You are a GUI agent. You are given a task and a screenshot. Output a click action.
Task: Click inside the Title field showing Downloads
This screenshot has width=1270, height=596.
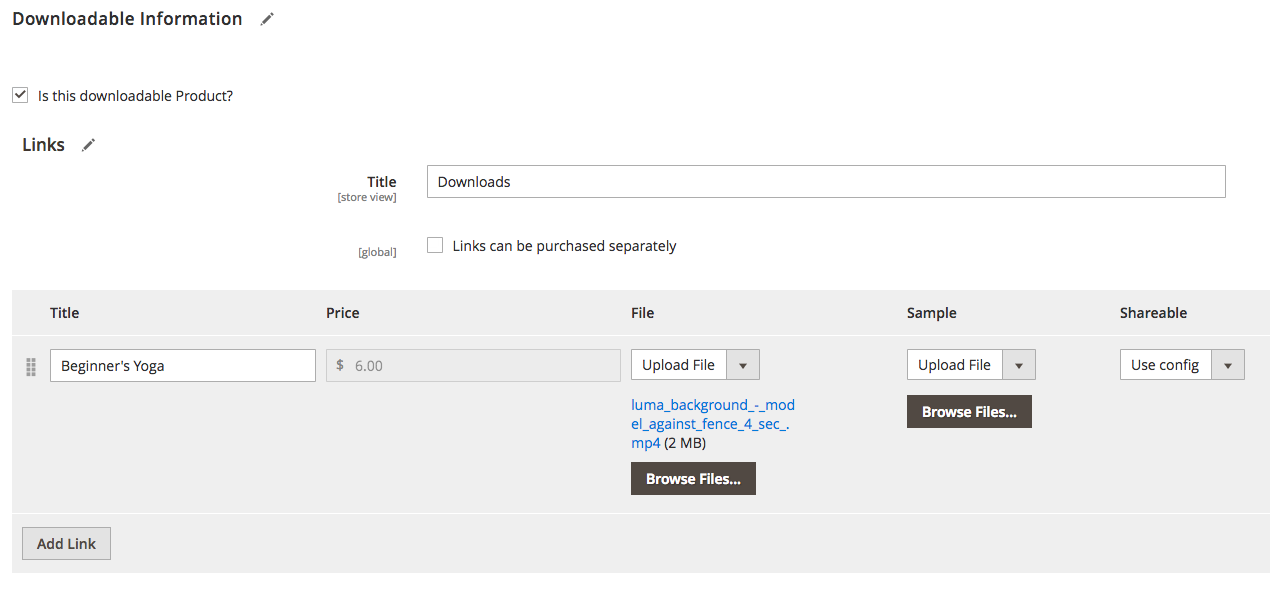[x=826, y=181]
